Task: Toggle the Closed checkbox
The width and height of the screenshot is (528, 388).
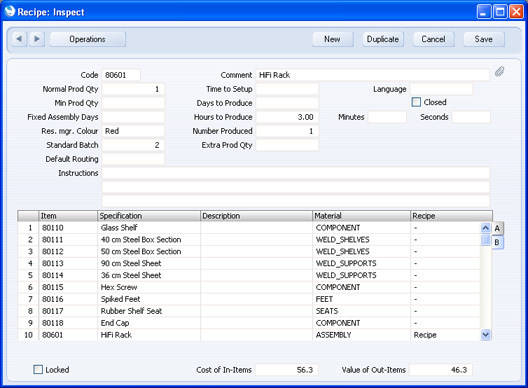Action: [x=416, y=102]
